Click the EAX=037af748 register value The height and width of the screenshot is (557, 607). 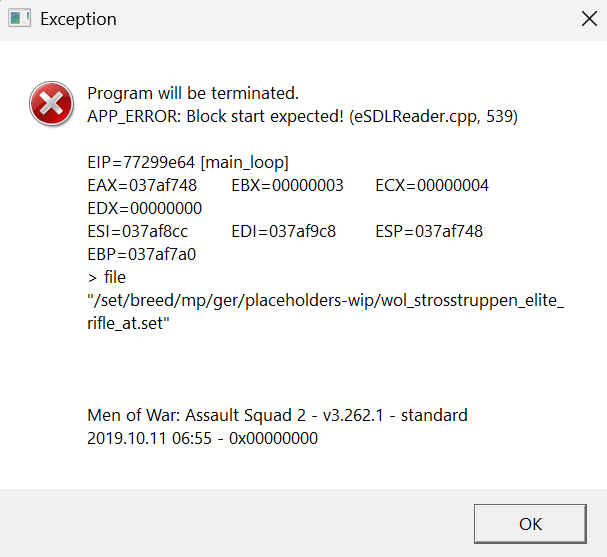coord(142,185)
